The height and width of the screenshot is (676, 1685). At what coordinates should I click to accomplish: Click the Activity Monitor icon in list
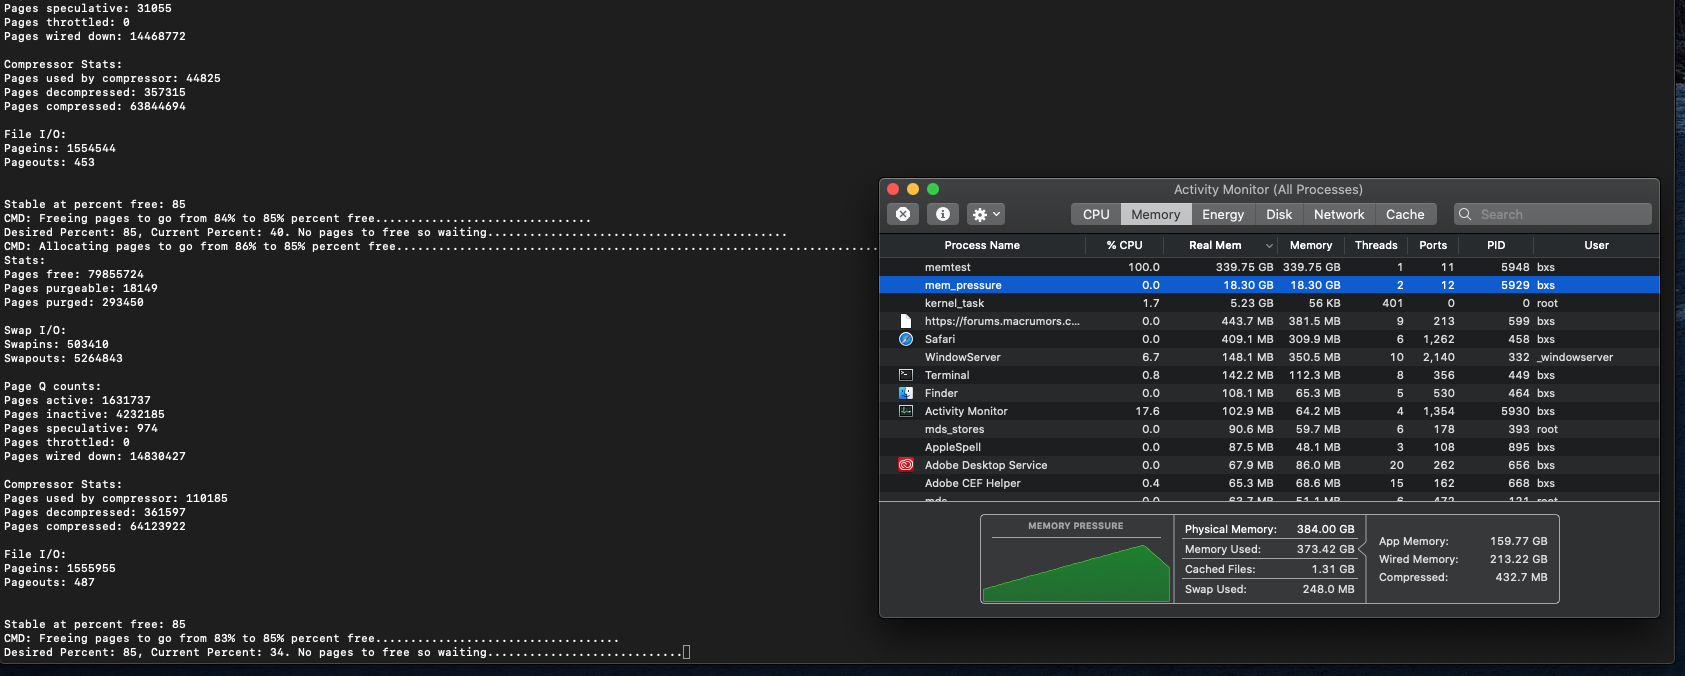(906, 411)
